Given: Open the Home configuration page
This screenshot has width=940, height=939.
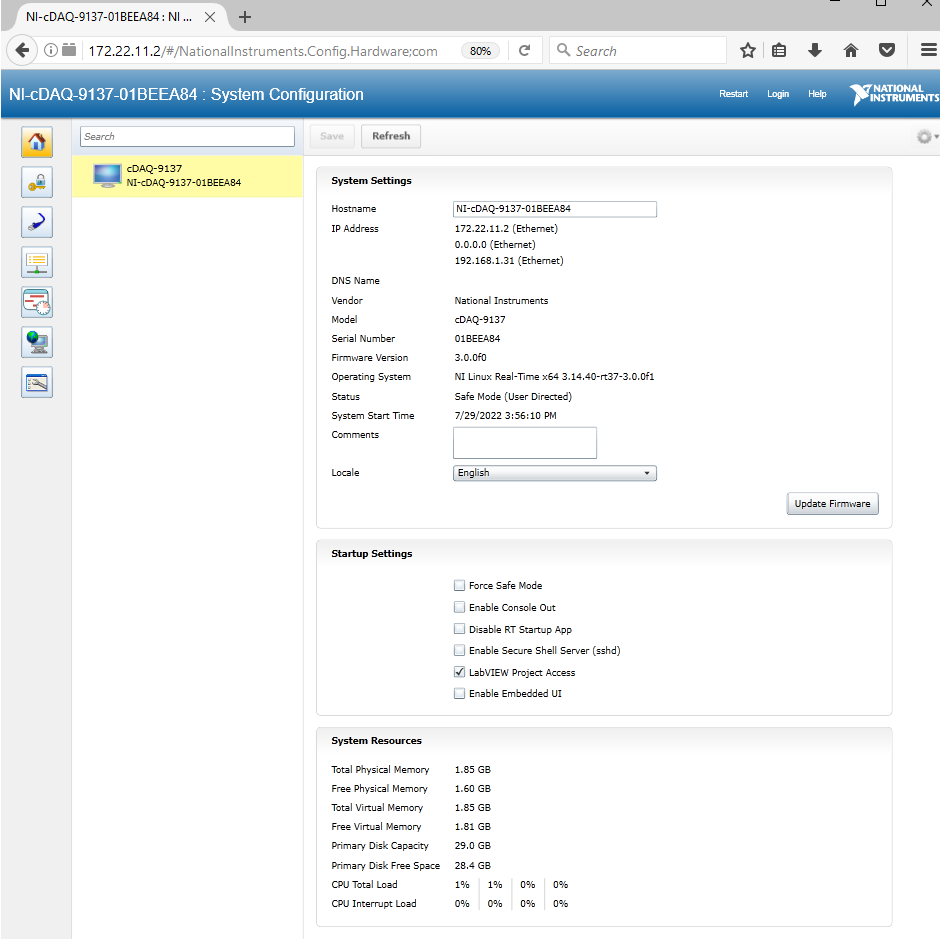Looking at the screenshot, I should pos(37,142).
